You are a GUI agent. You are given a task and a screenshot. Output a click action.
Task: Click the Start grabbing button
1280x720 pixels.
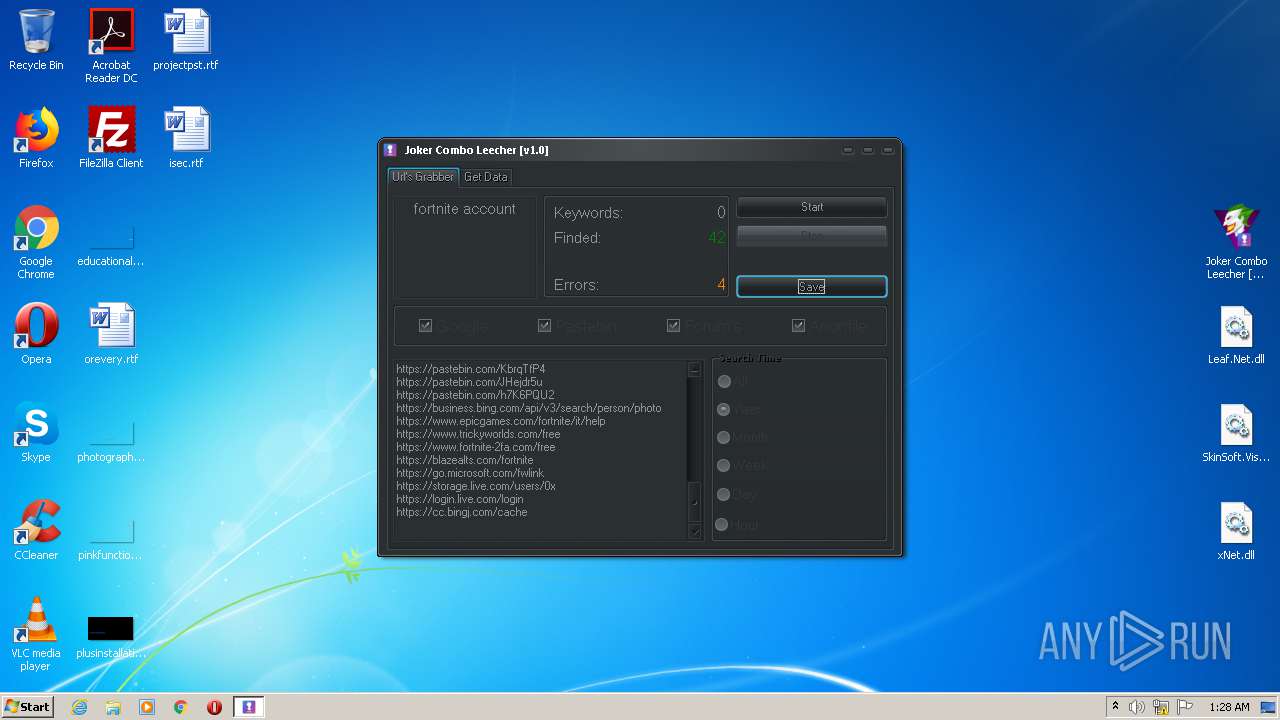click(812, 207)
